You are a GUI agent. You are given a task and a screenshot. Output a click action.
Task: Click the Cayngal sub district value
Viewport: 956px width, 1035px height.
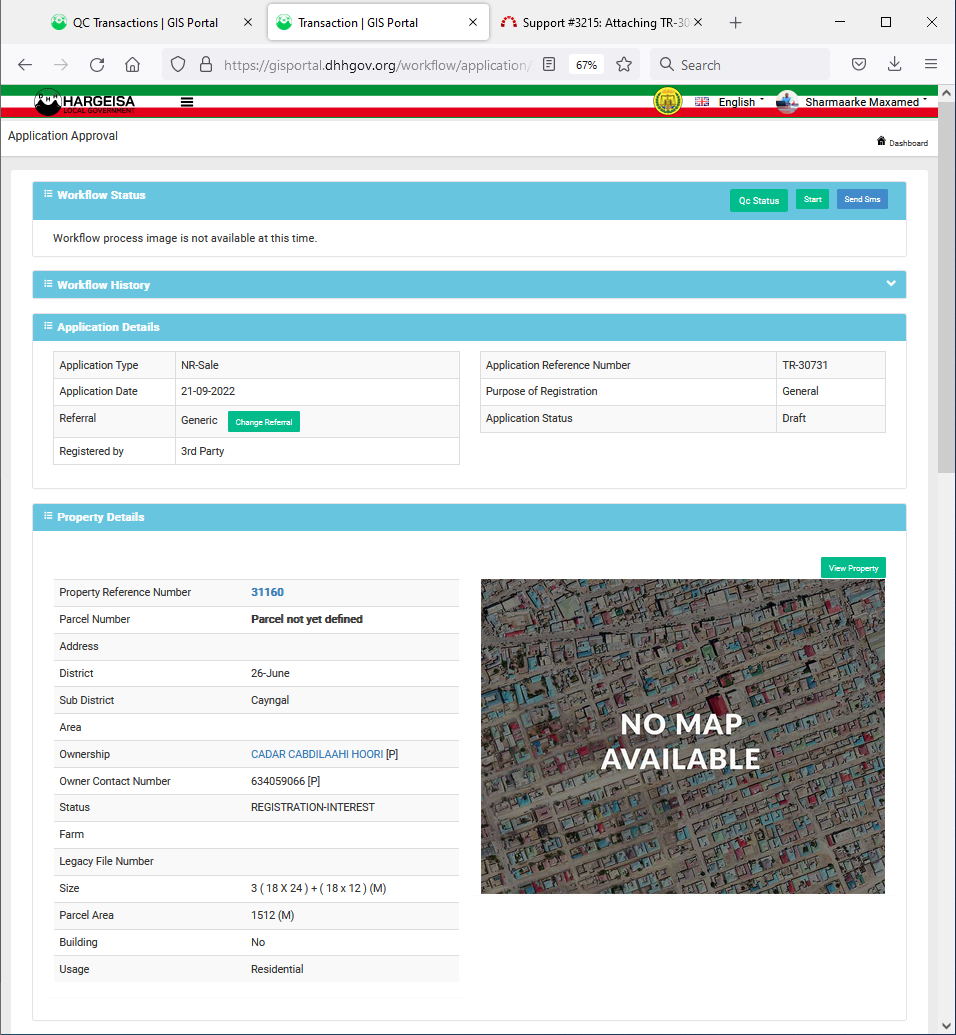(270, 700)
